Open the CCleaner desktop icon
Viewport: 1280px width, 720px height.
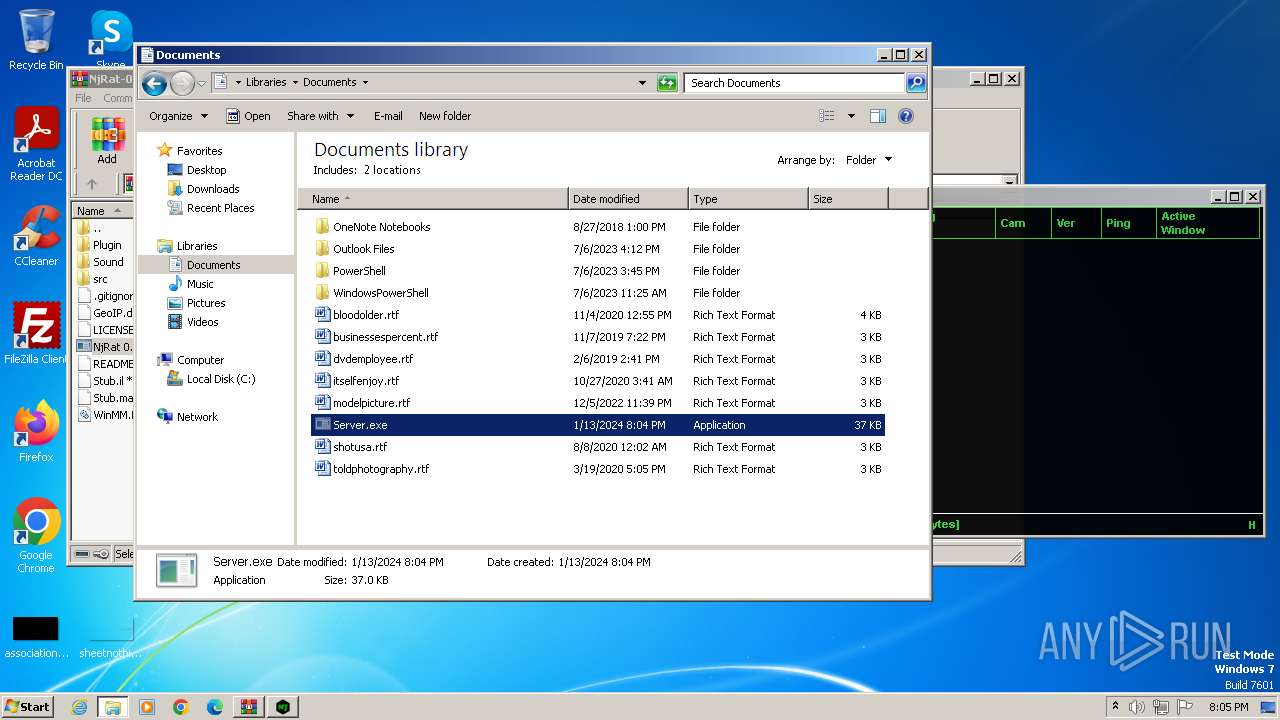tap(36, 236)
